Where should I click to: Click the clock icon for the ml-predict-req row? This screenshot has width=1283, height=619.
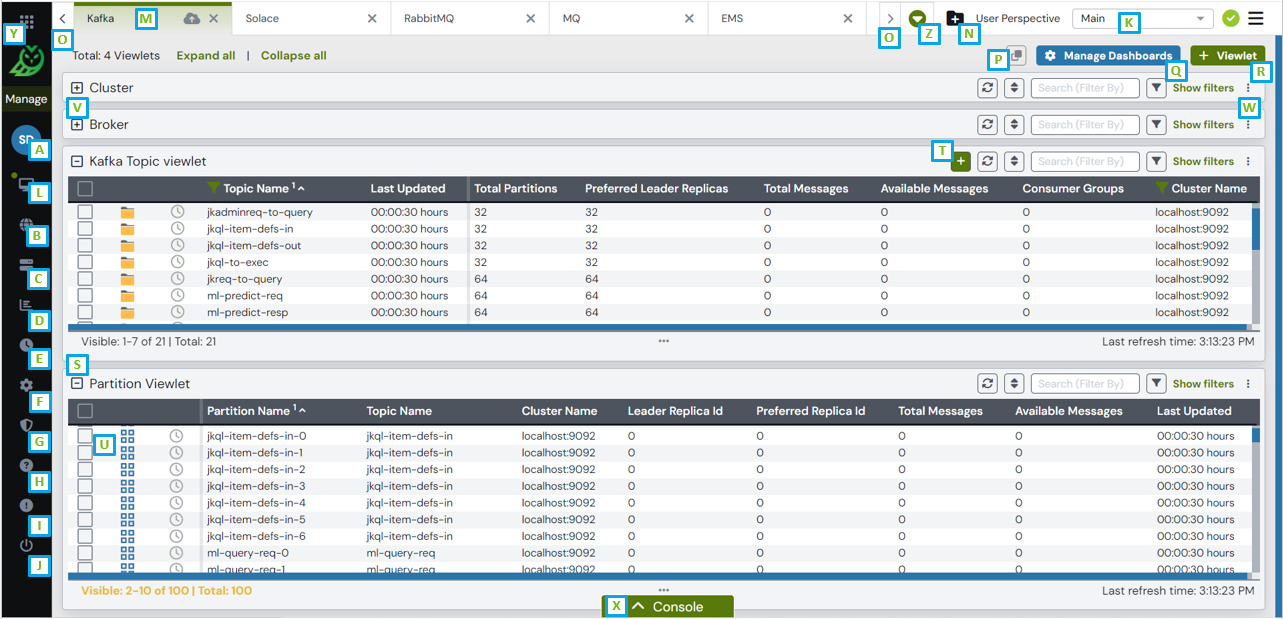click(177, 295)
